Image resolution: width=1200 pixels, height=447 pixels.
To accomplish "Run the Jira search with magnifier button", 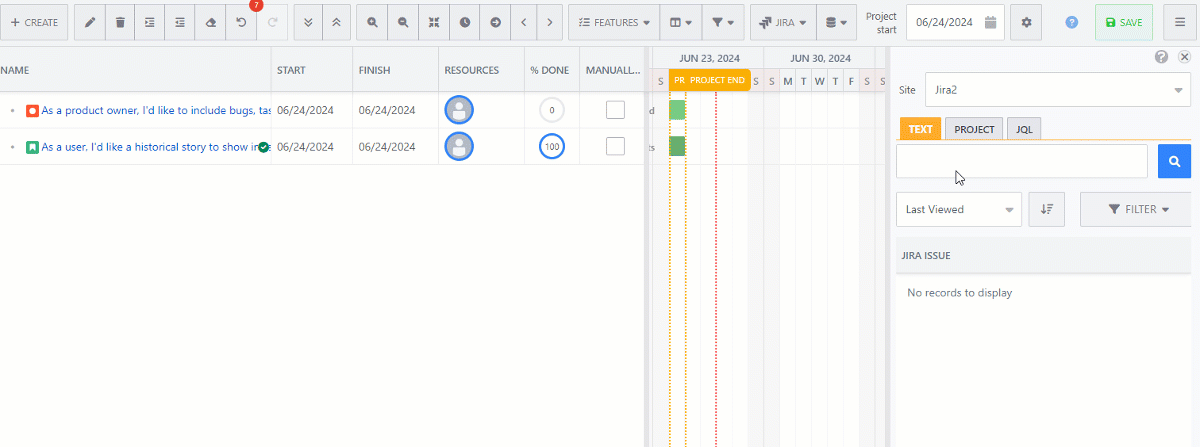I will point(1174,161).
